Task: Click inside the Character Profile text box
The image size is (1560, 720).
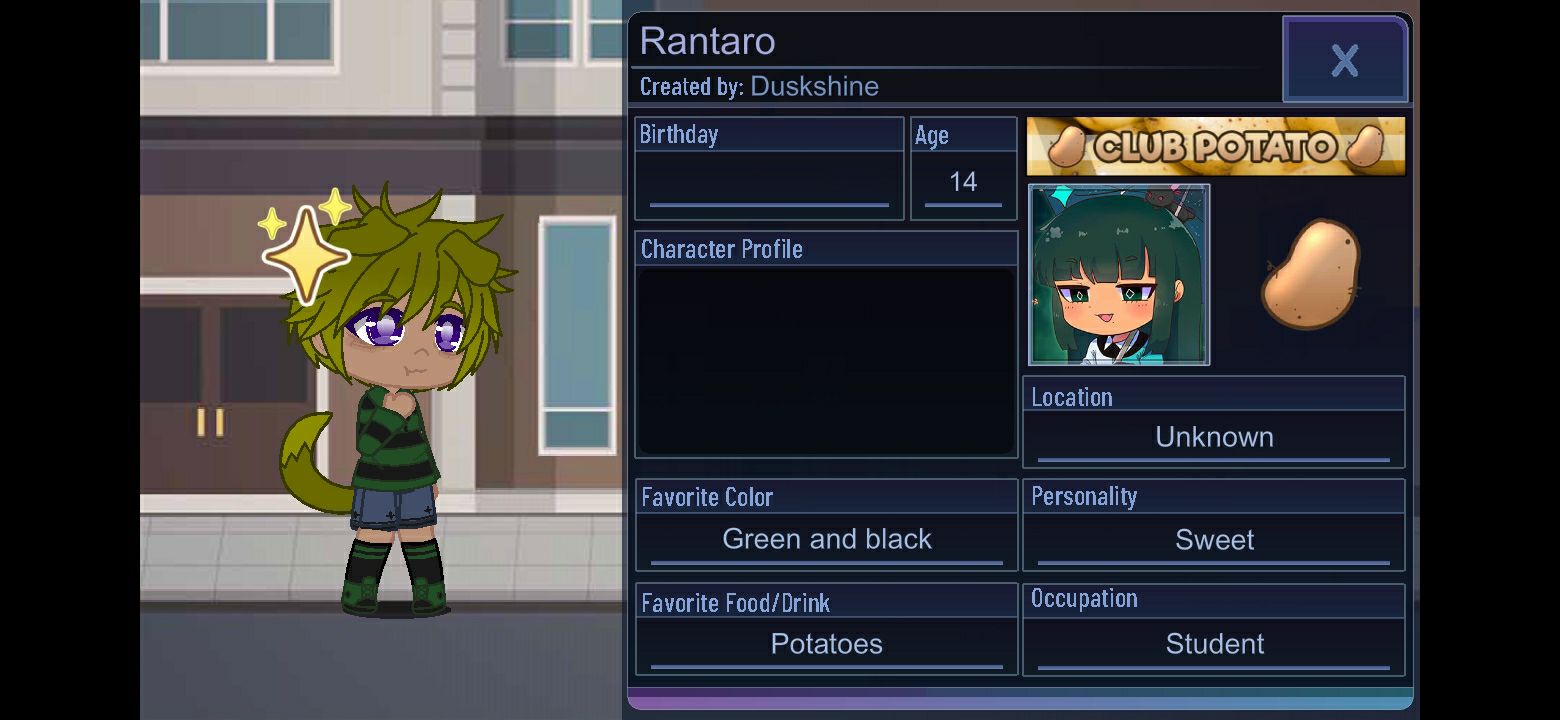Action: coord(826,361)
